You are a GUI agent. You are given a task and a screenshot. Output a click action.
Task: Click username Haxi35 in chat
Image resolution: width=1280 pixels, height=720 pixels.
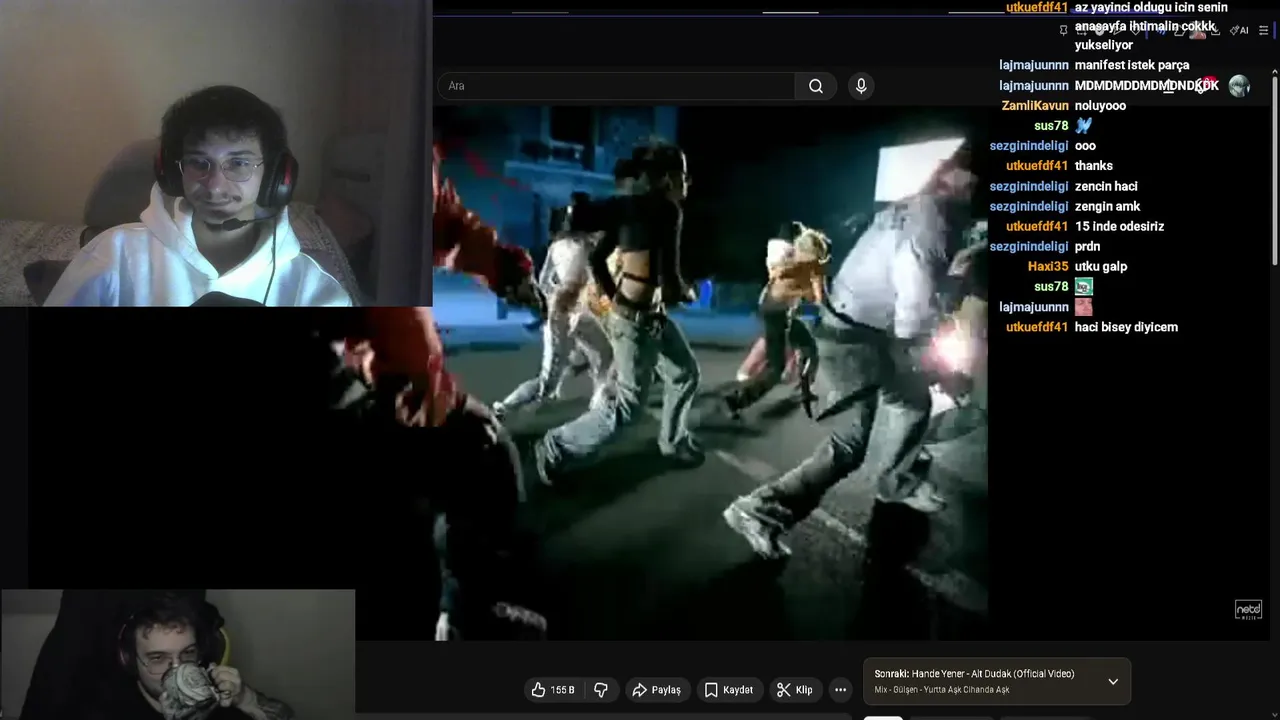click(1048, 267)
